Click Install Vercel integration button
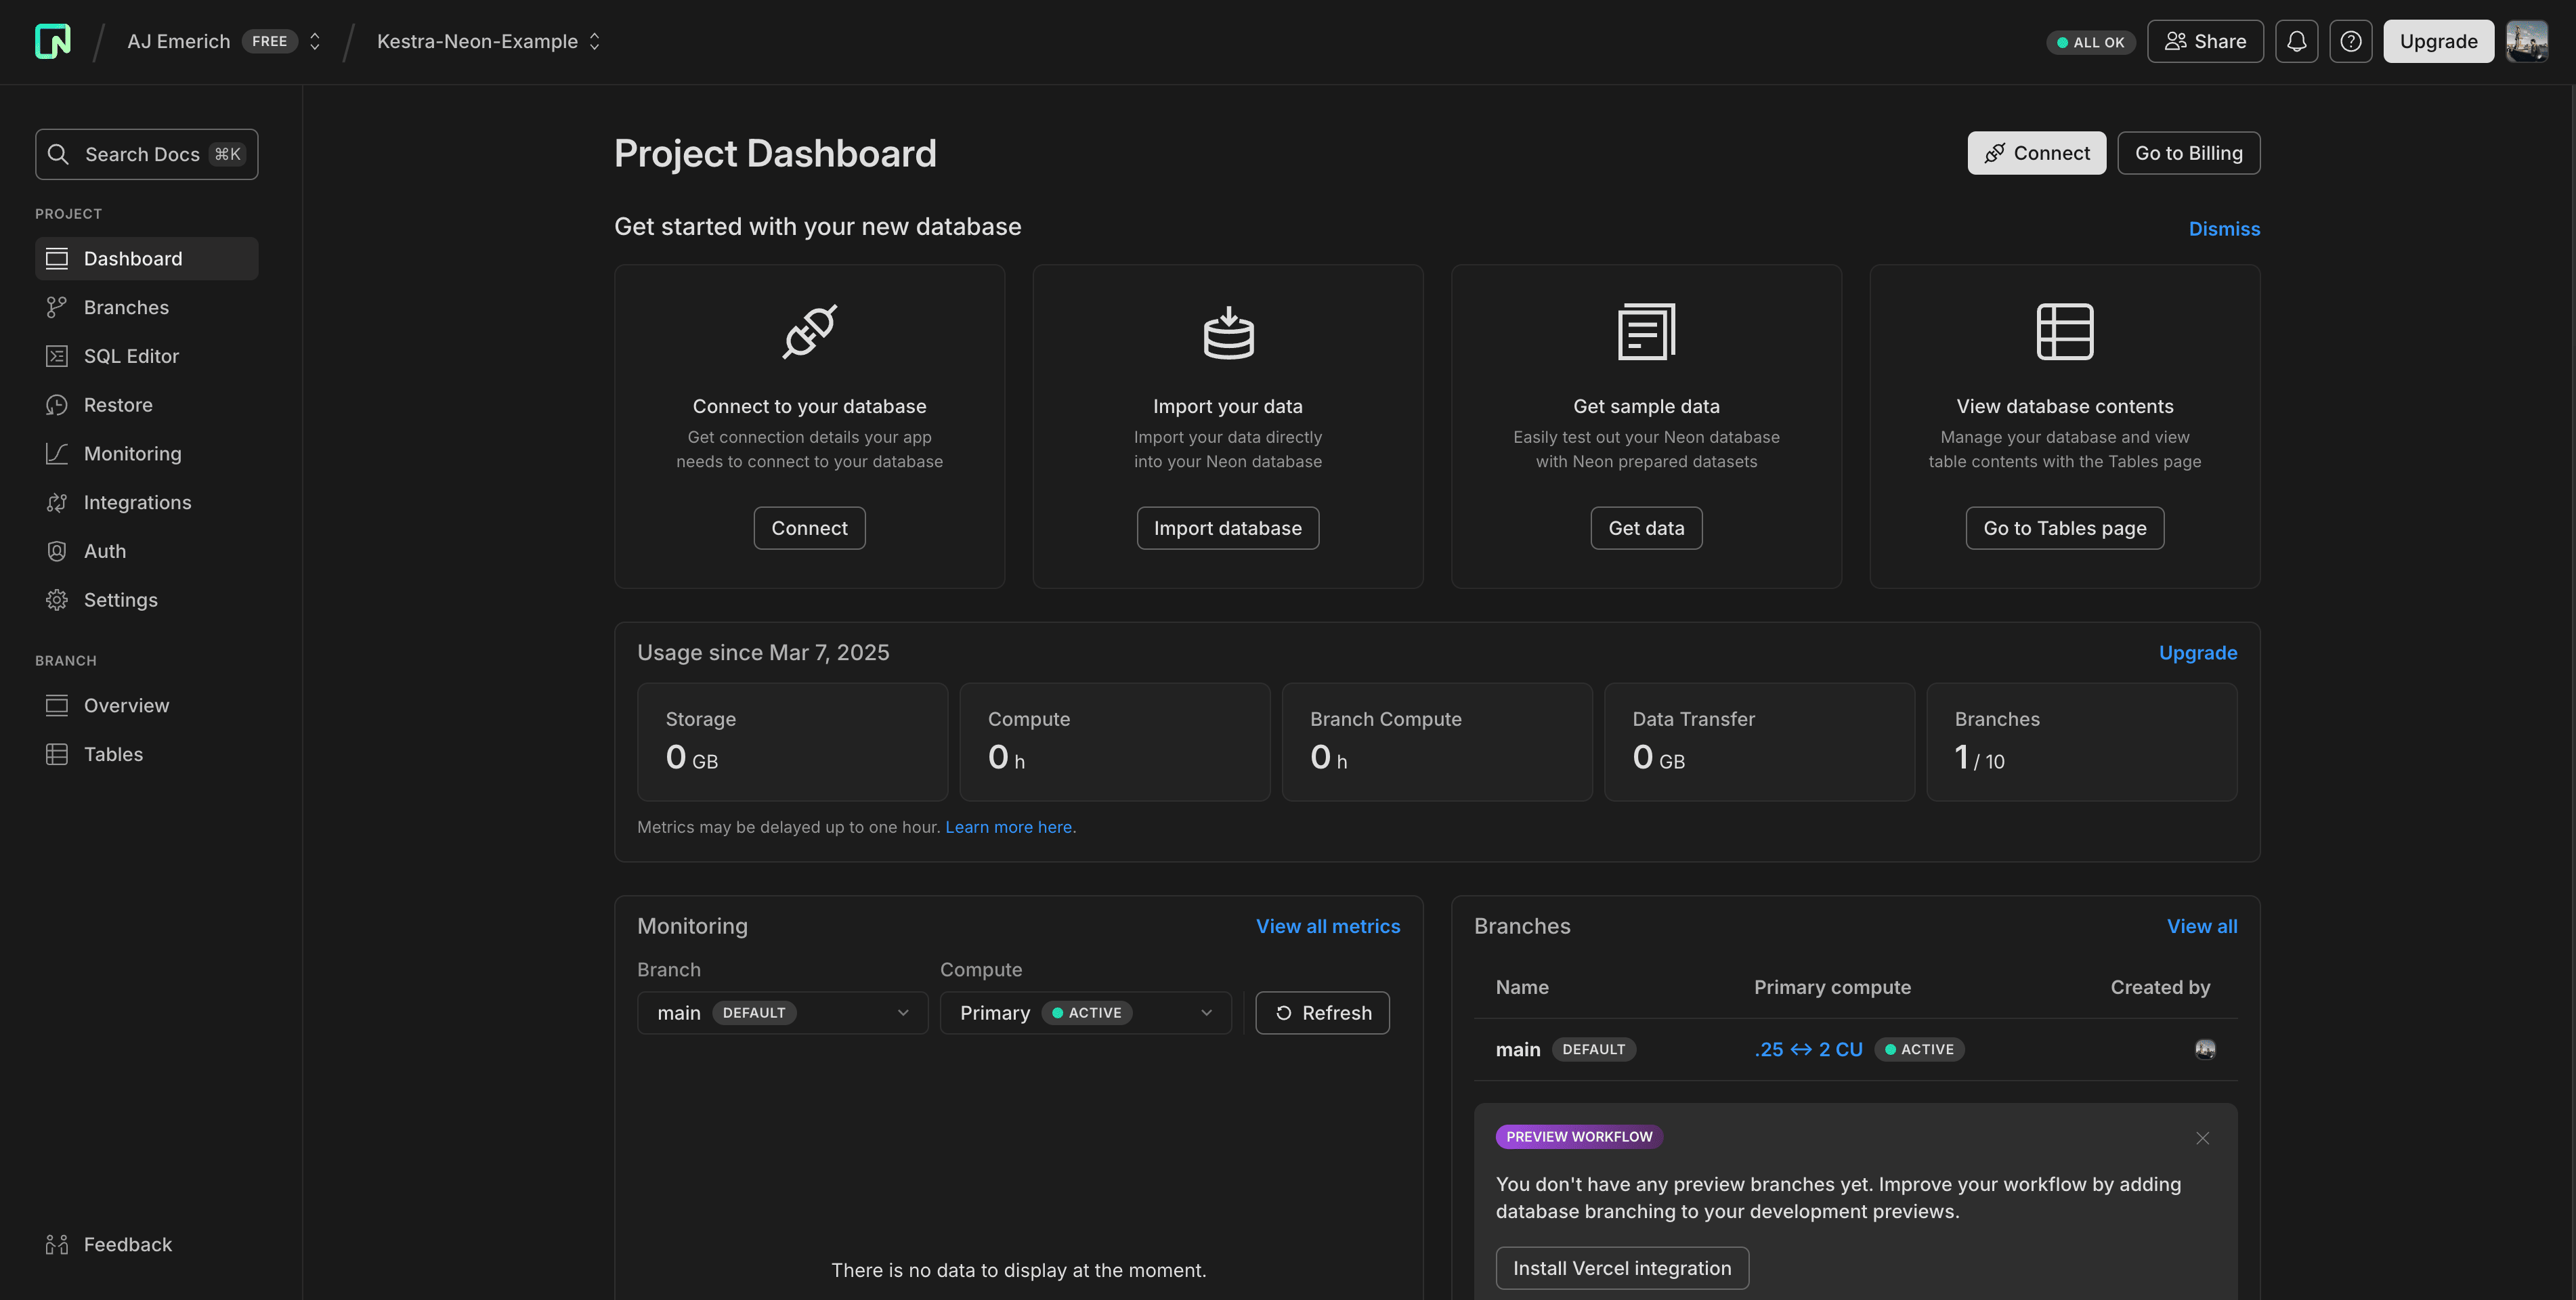This screenshot has height=1300, width=2576. [1621, 1268]
